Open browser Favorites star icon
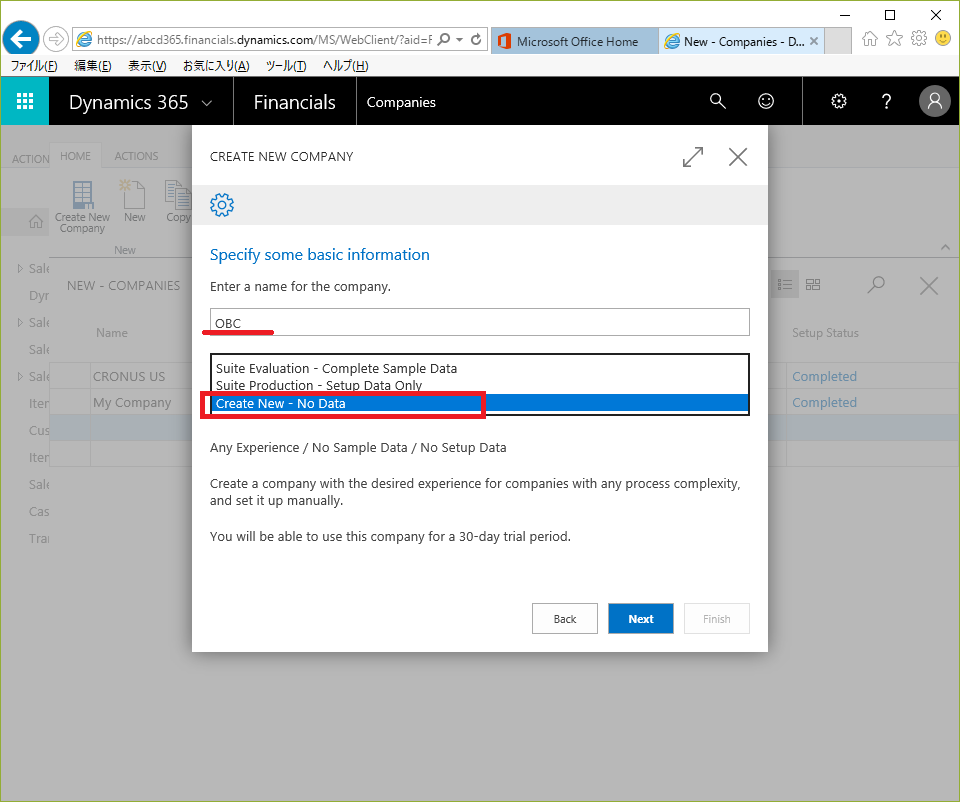960x802 pixels. coord(894,39)
